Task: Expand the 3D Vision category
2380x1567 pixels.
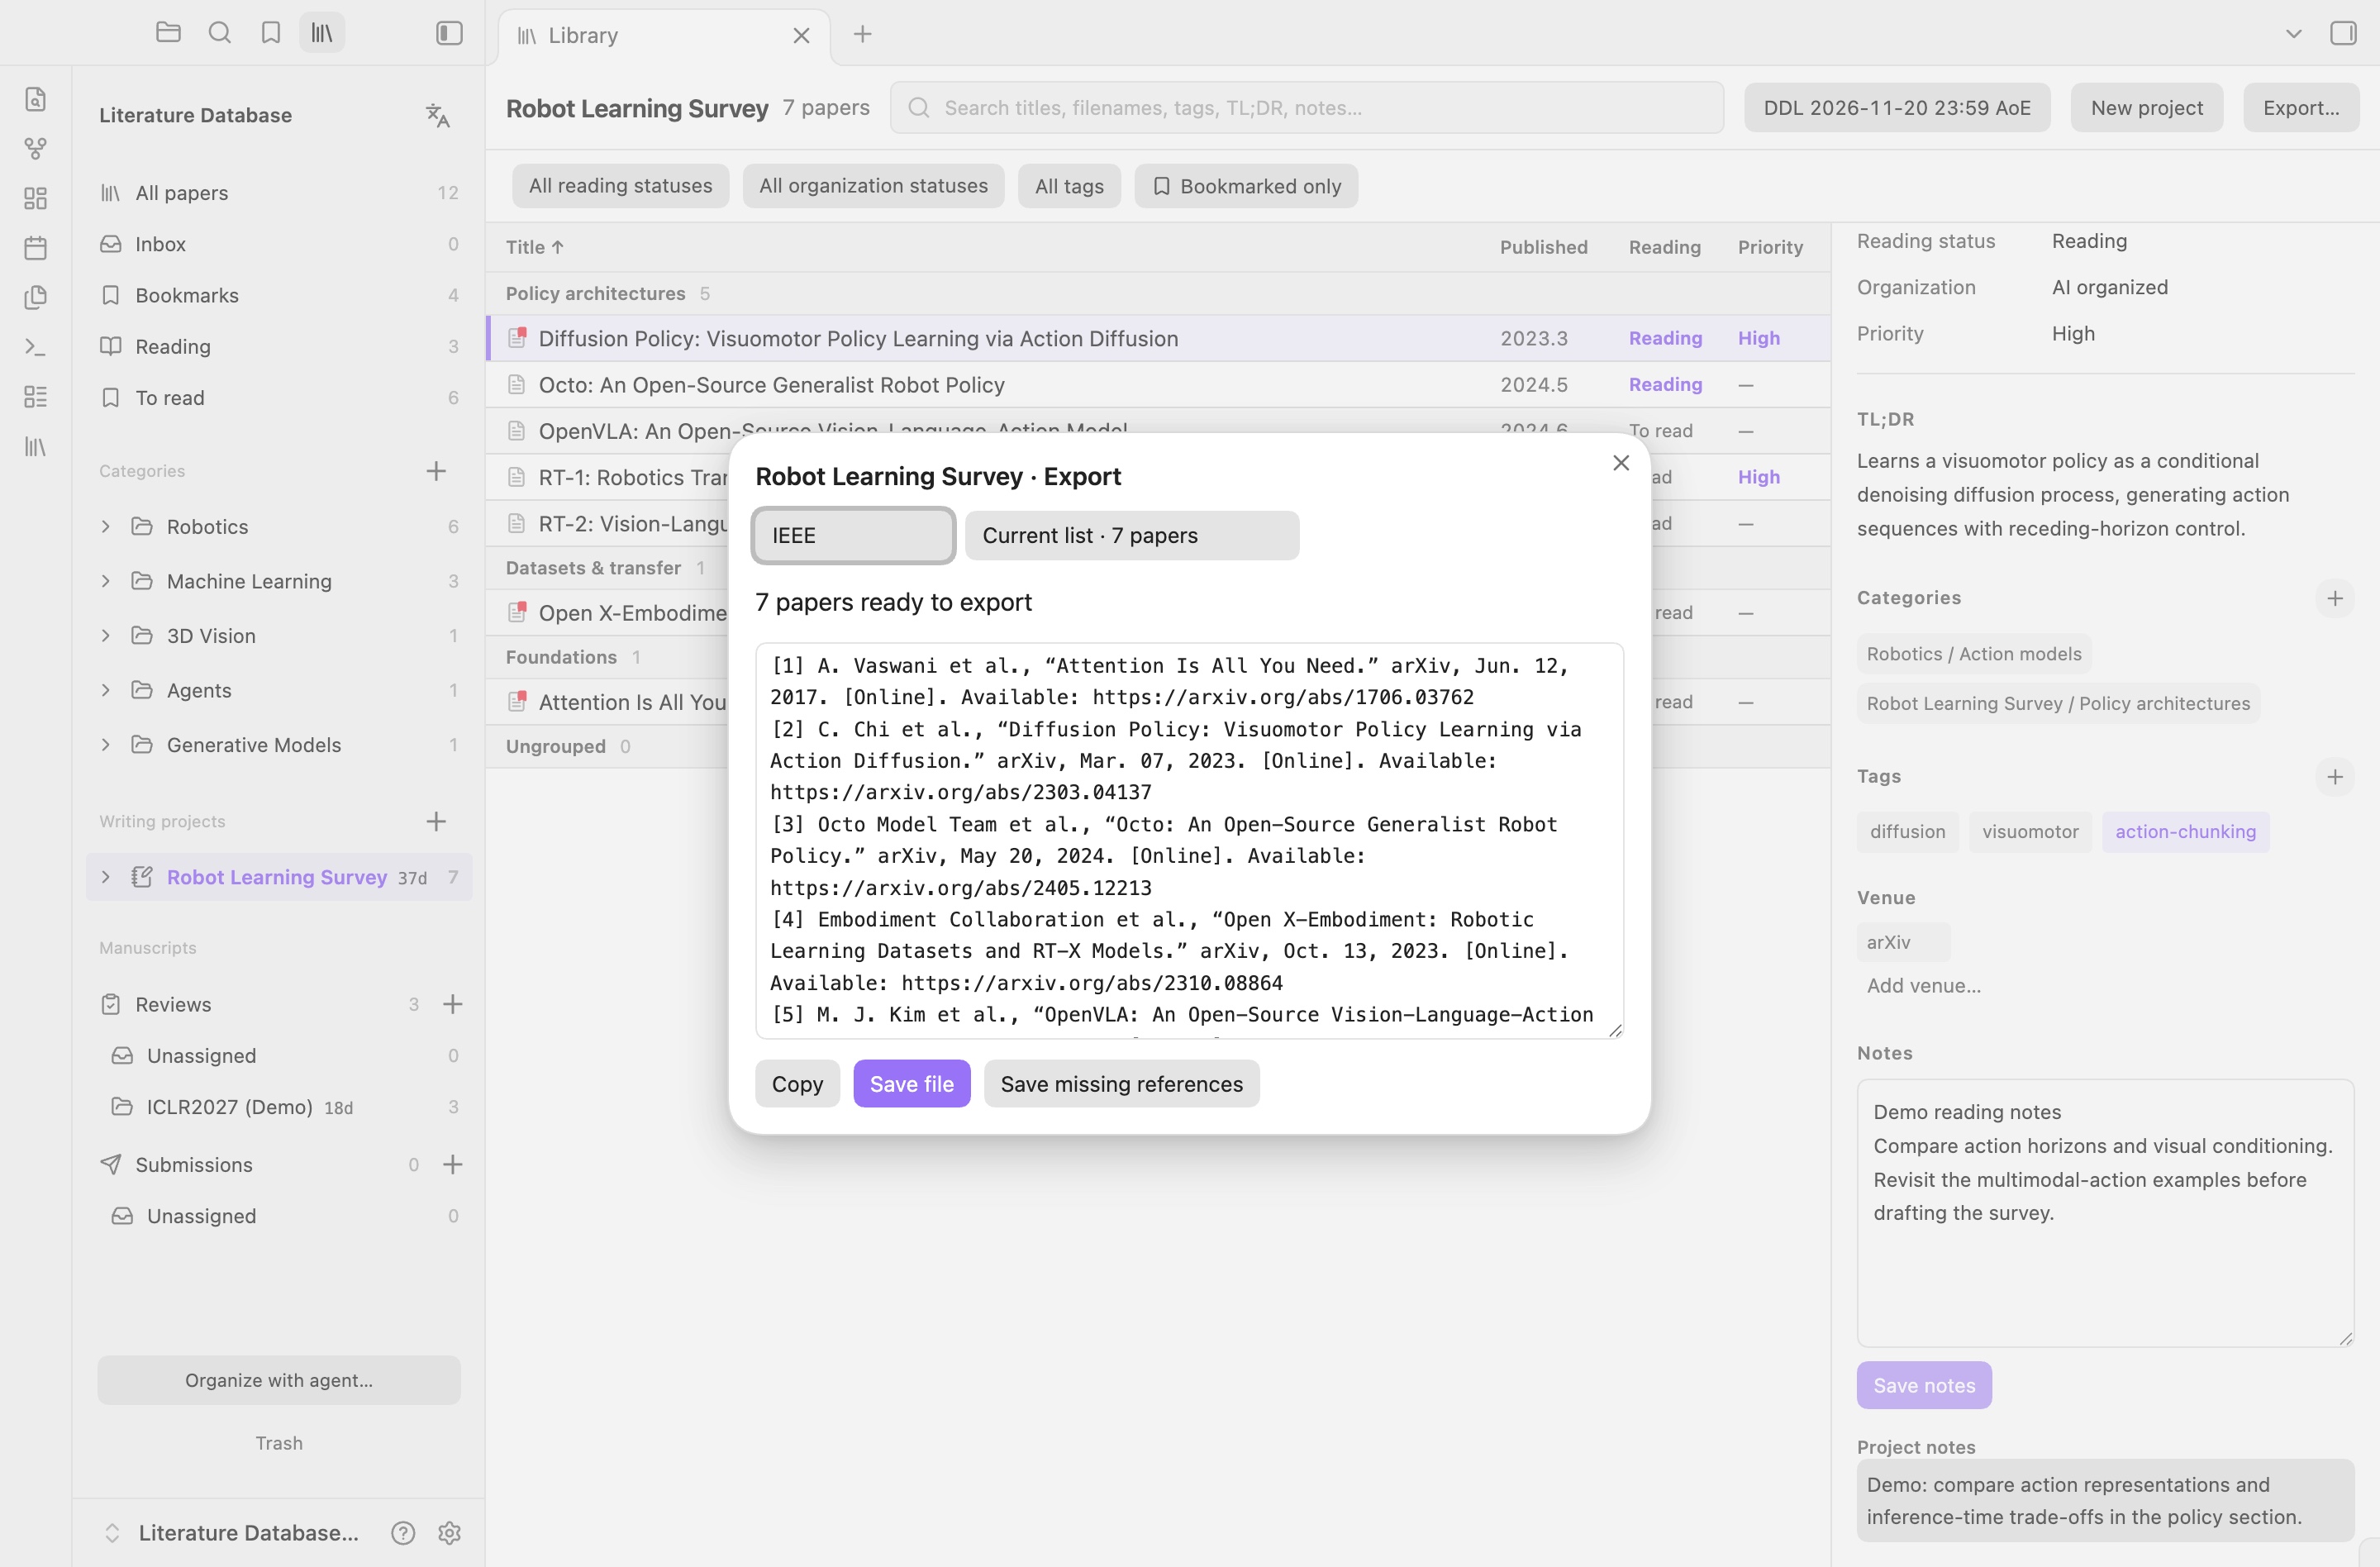Action: 105,636
